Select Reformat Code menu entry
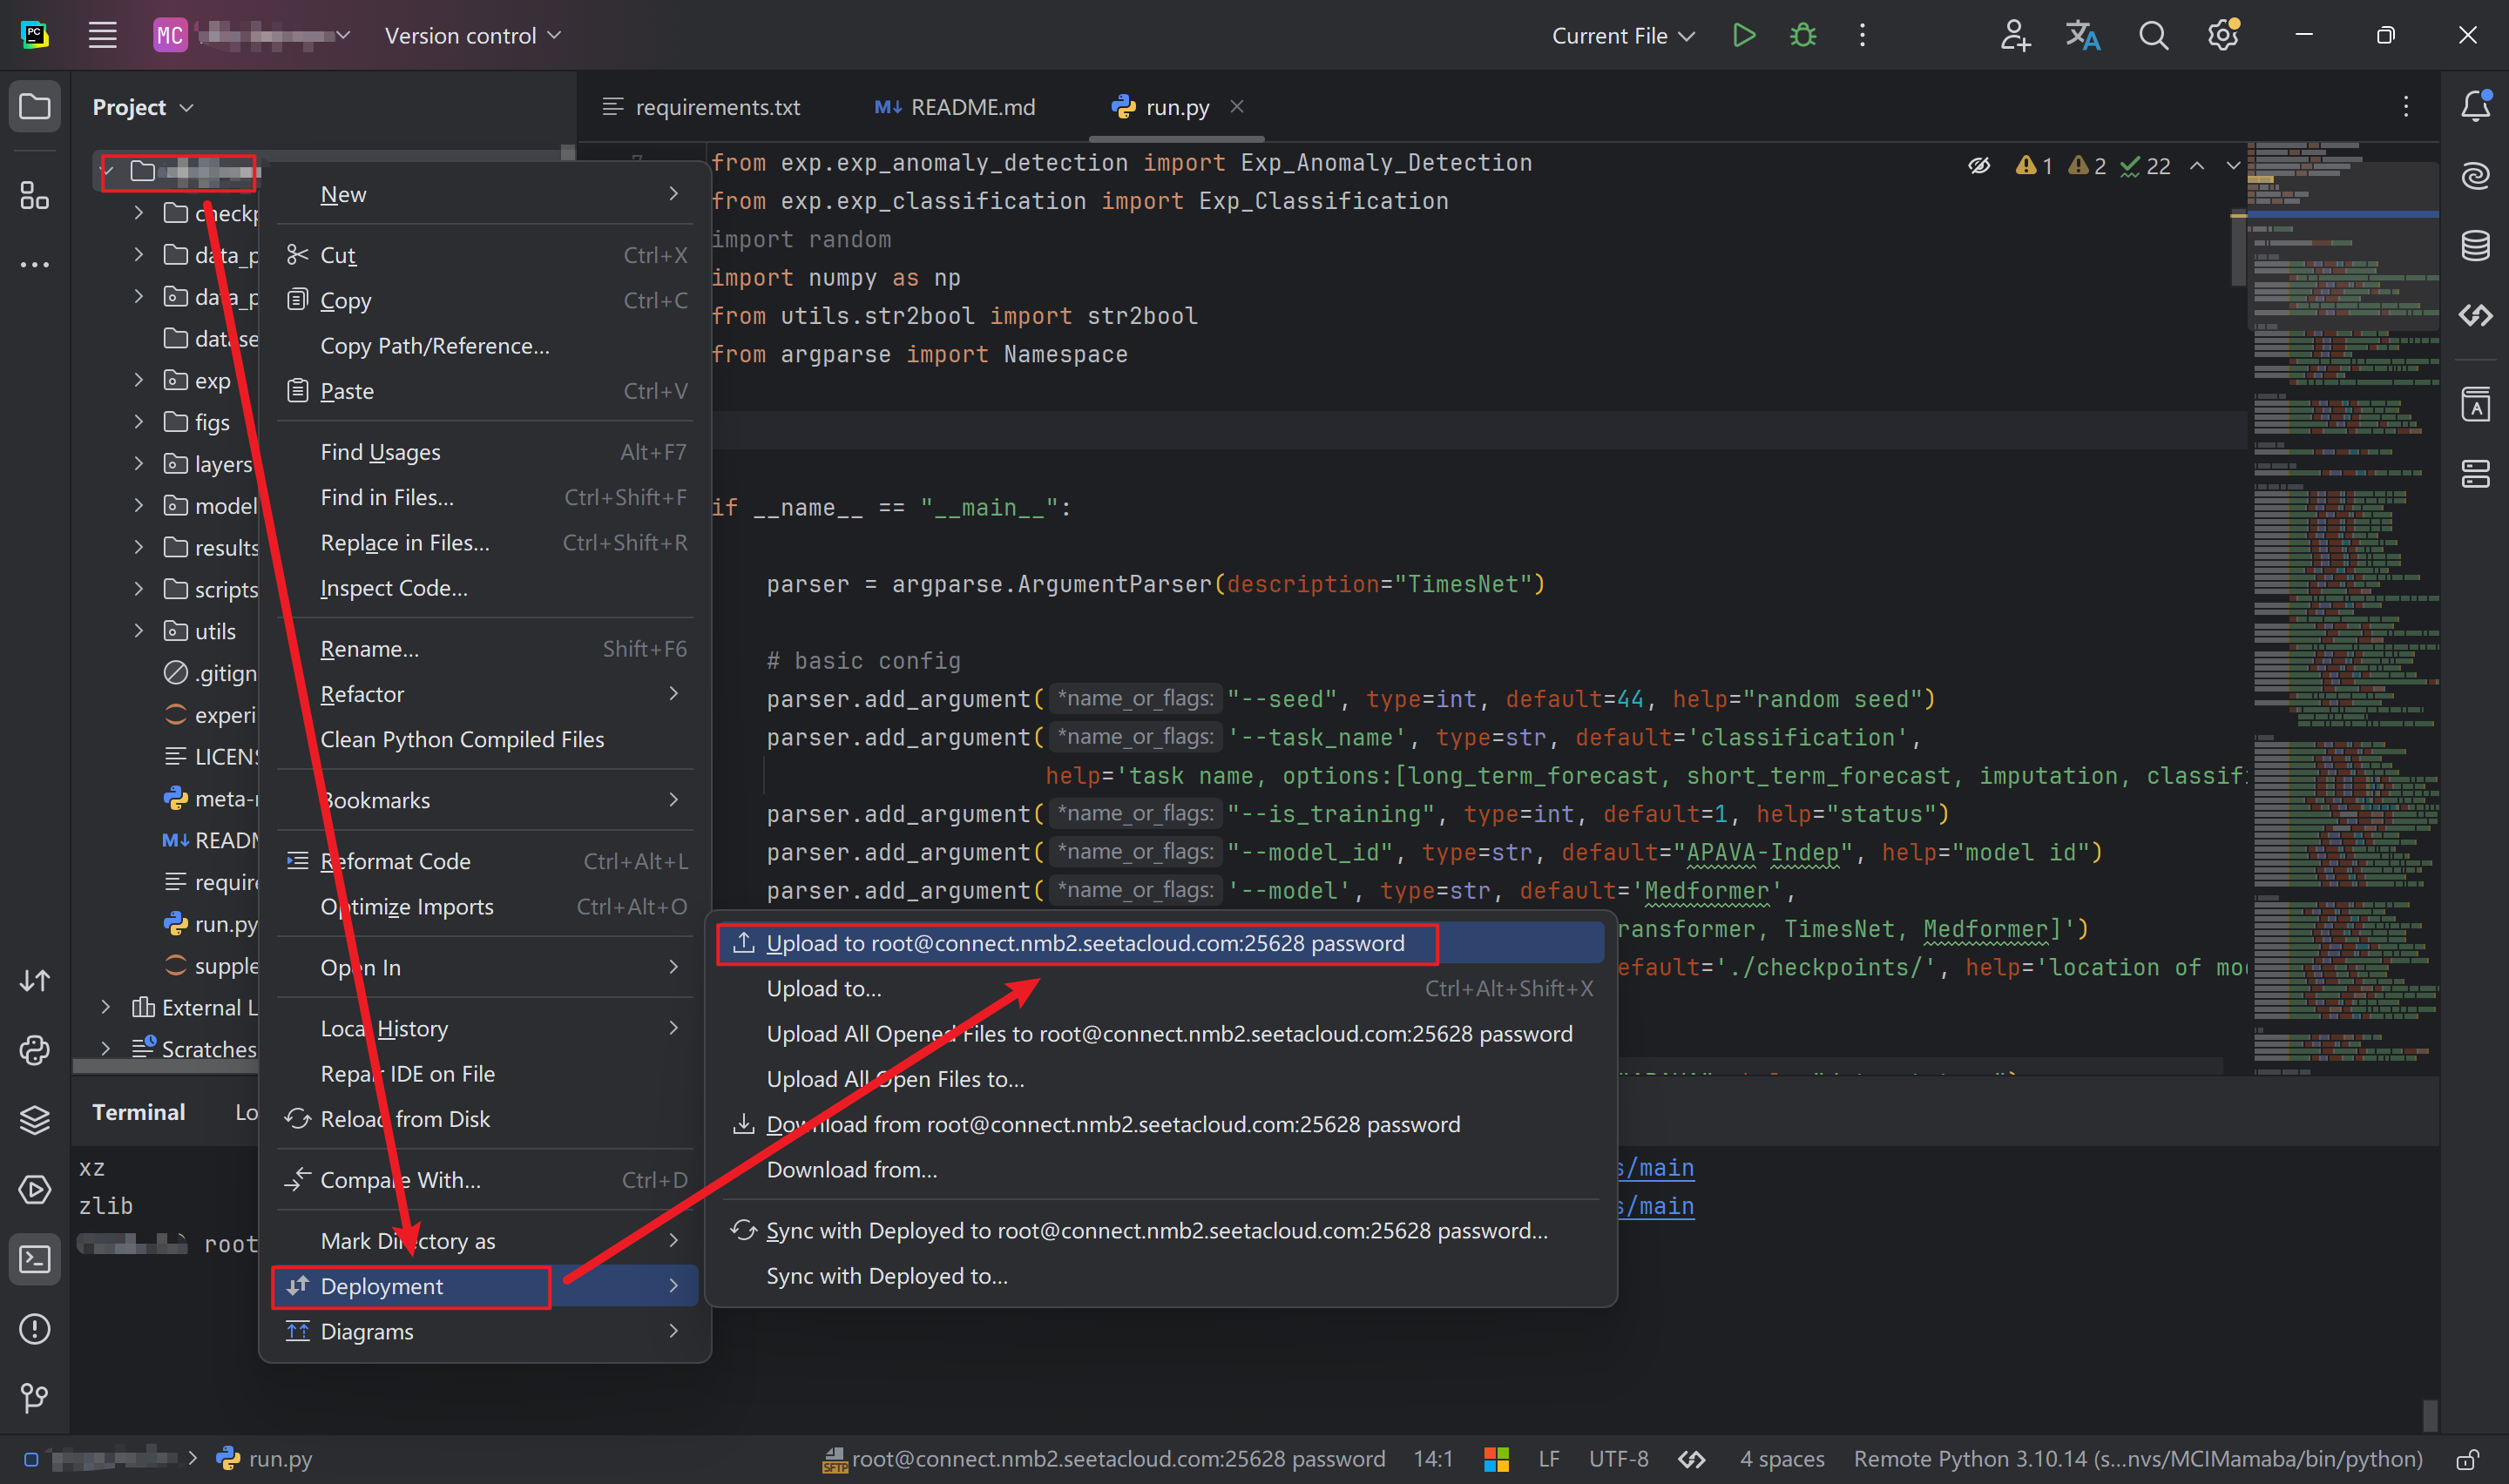Viewport: 2509px width, 1484px height. pos(485,861)
